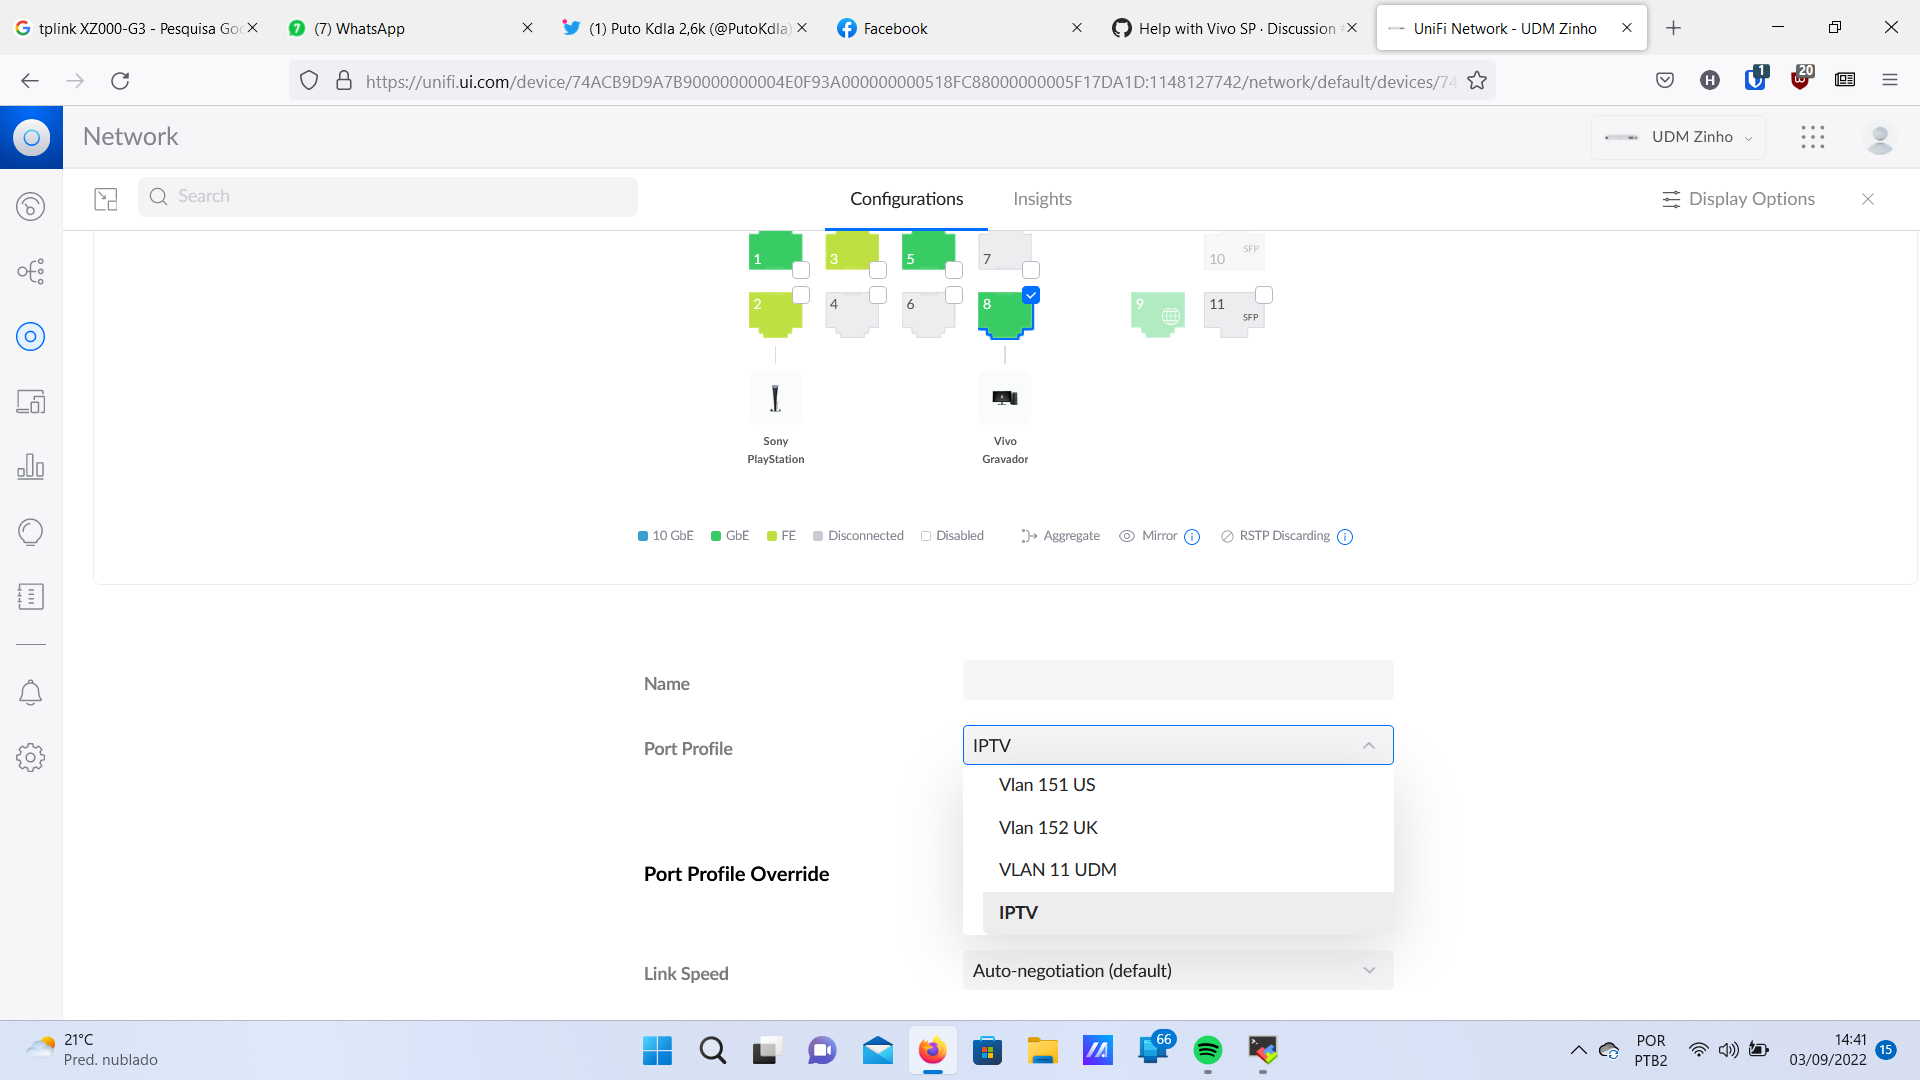1920x1080 pixels.
Task: Open the Firefox application menu
Action: [1890, 81]
